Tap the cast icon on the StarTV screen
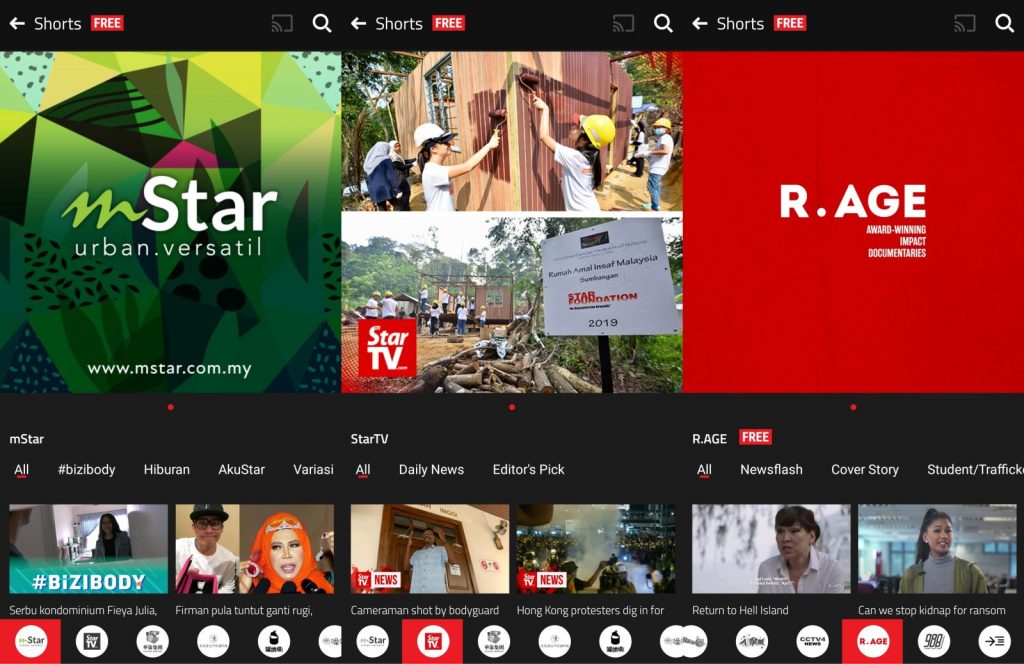This screenshot has height=664, width=1024. (x=624, y=24)
